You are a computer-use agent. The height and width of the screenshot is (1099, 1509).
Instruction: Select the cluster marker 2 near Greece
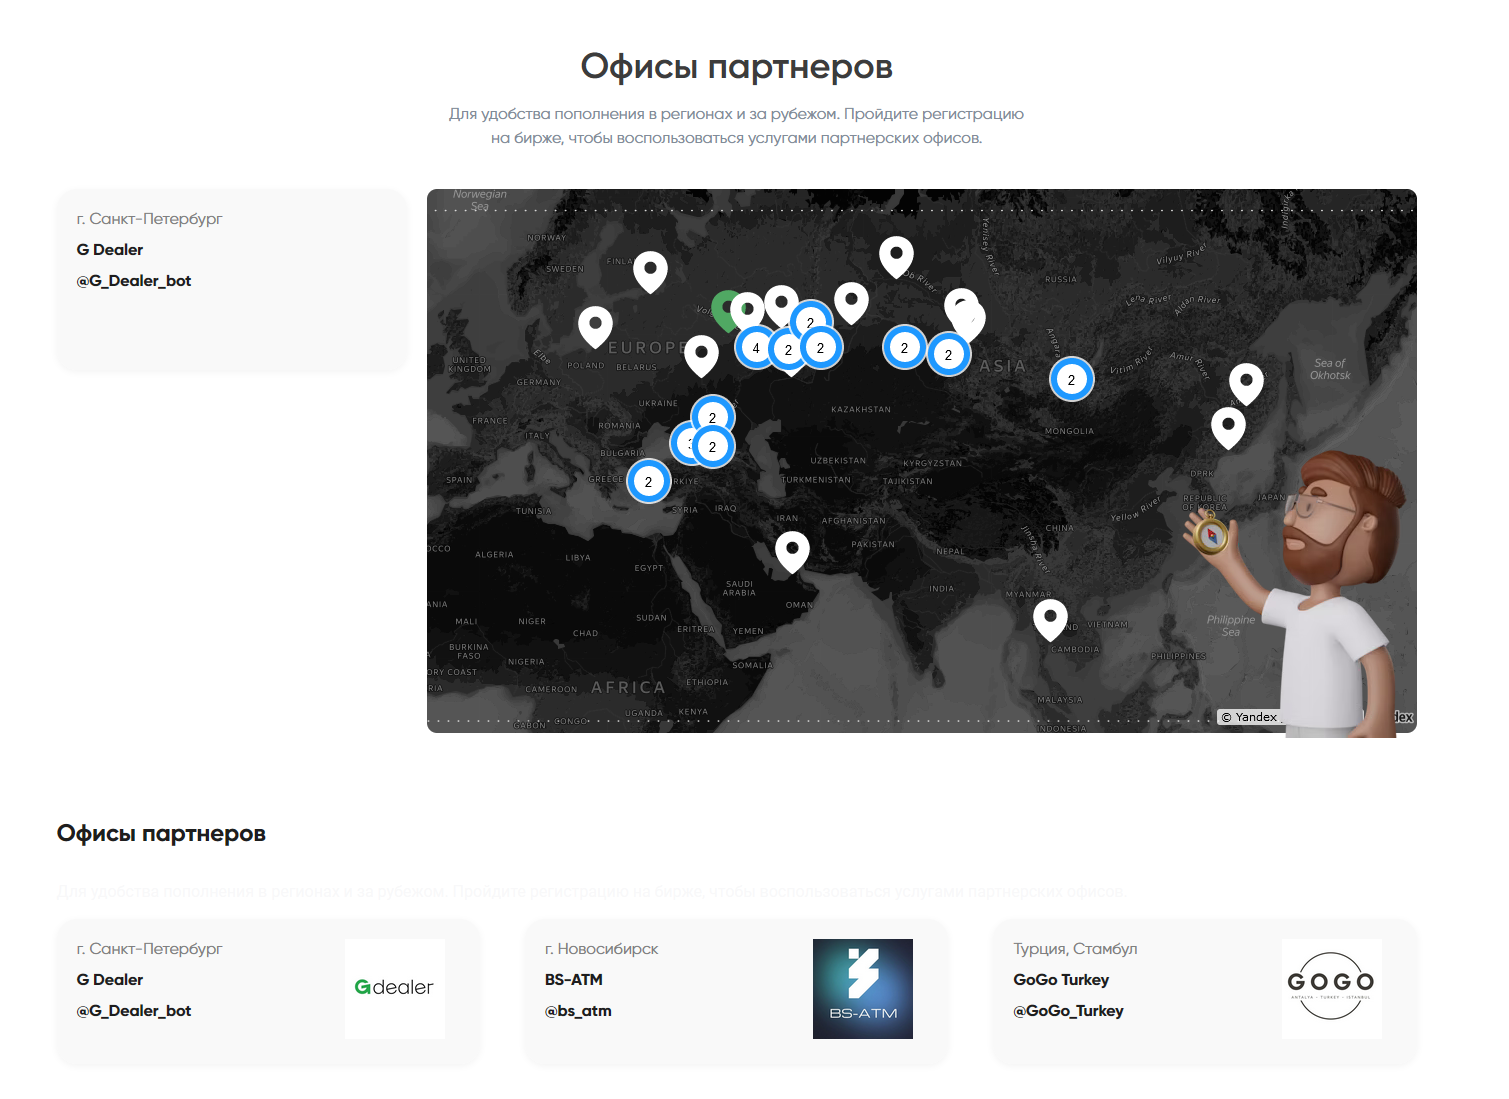[648, 482]
